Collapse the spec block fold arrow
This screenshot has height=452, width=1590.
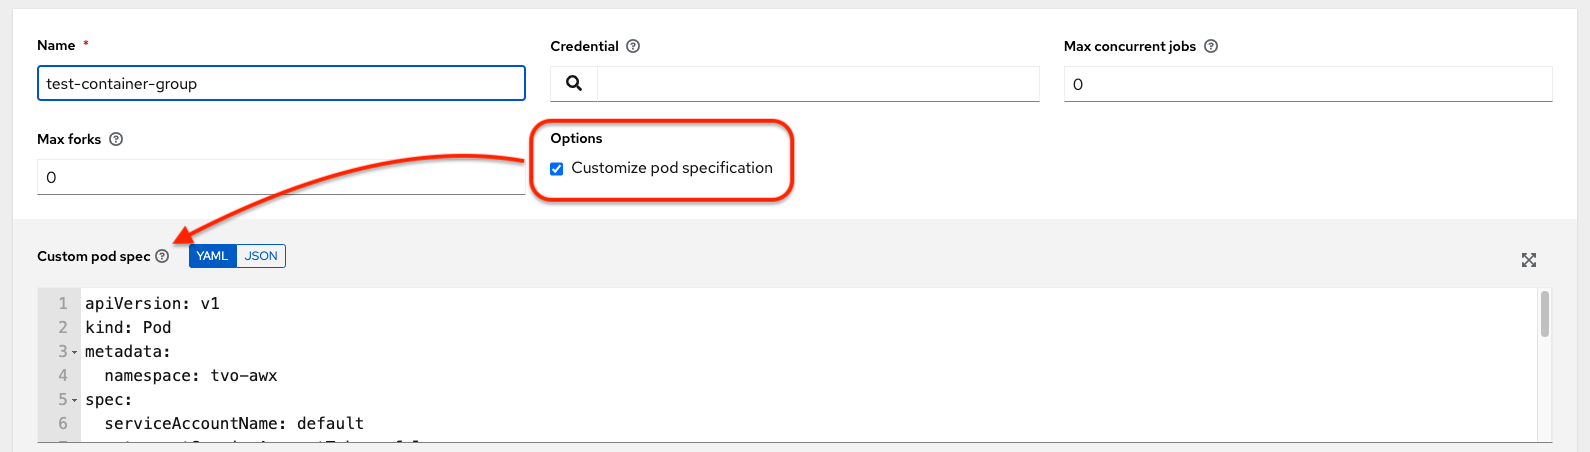click(x=75, y=400)
